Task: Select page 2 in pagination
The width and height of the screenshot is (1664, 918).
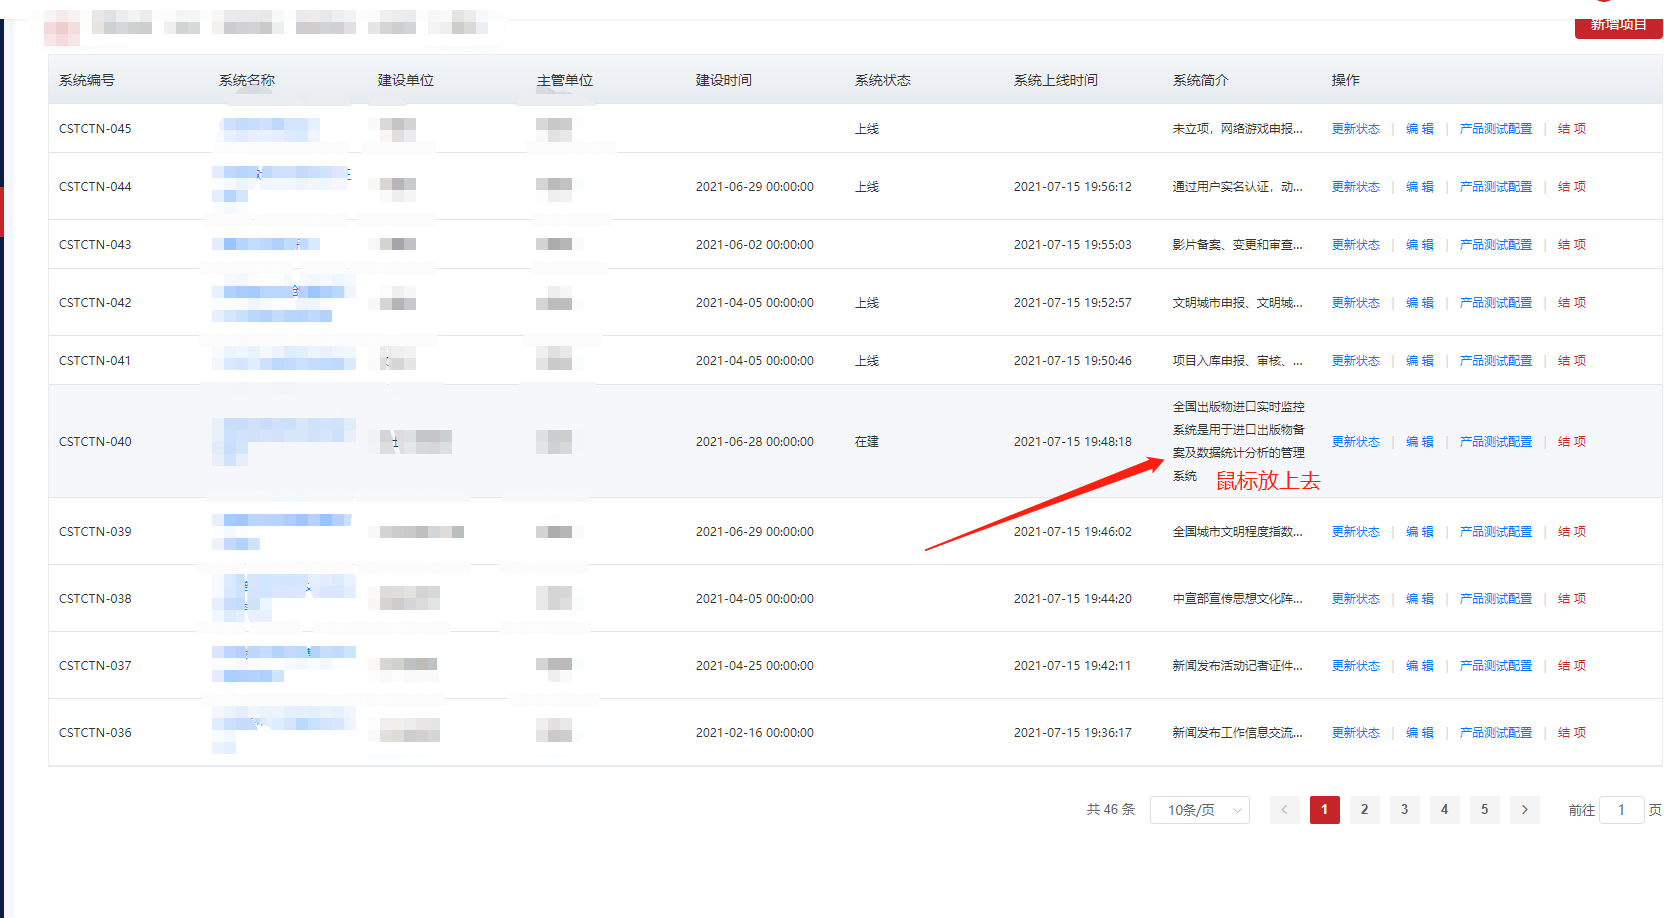Action: pyautogui.click(x=1364, y=810)
